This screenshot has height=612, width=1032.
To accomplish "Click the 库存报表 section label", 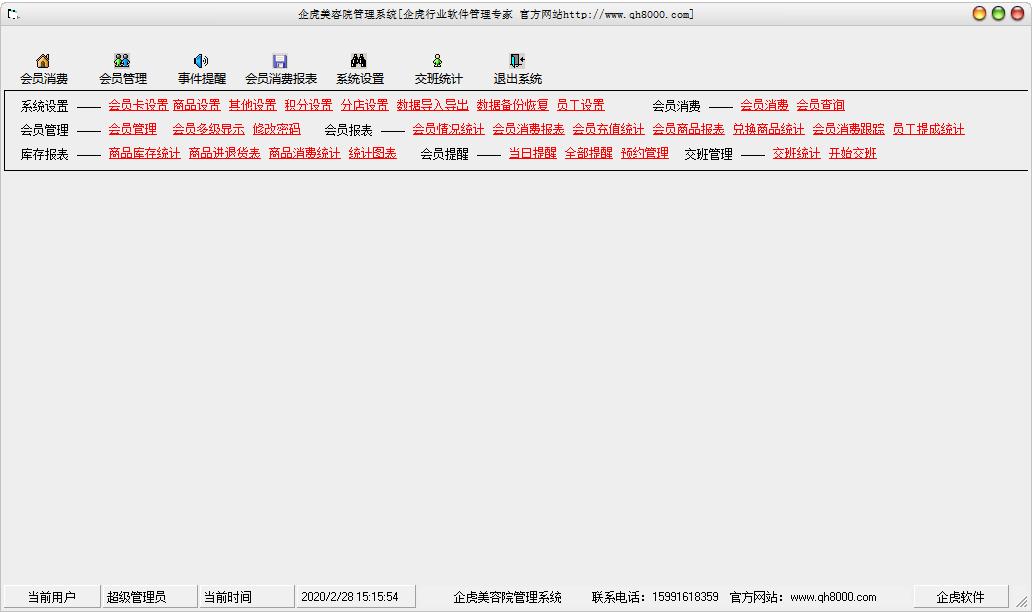I will tap(44, 154).
